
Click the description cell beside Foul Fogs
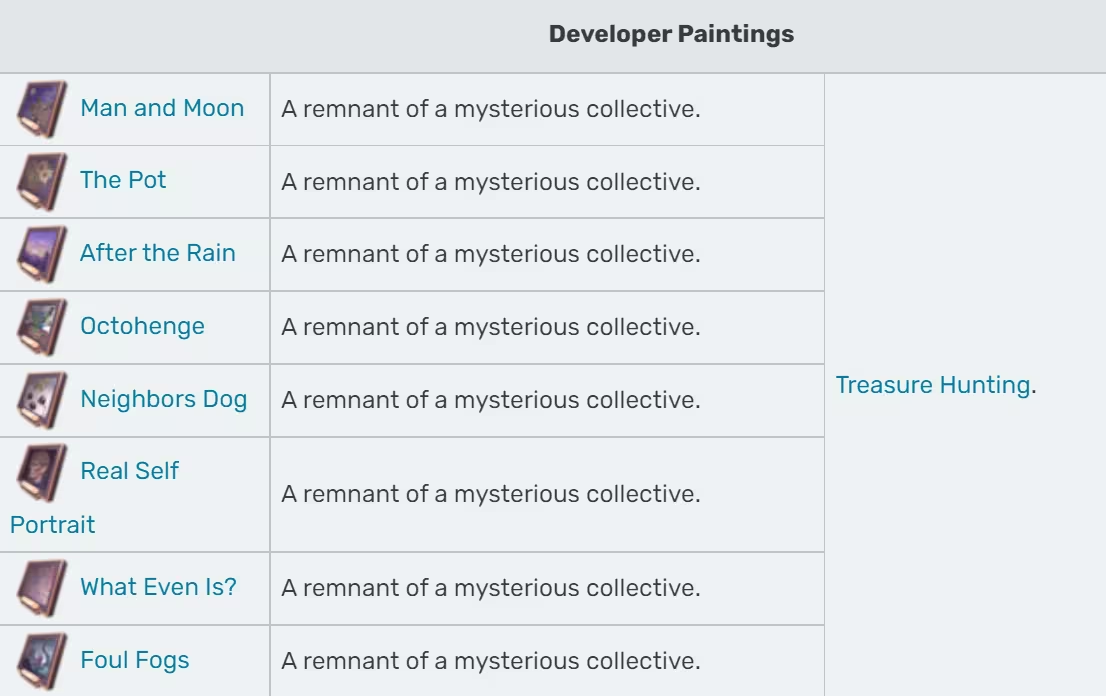pyautogui.click(x=547, y=661)
